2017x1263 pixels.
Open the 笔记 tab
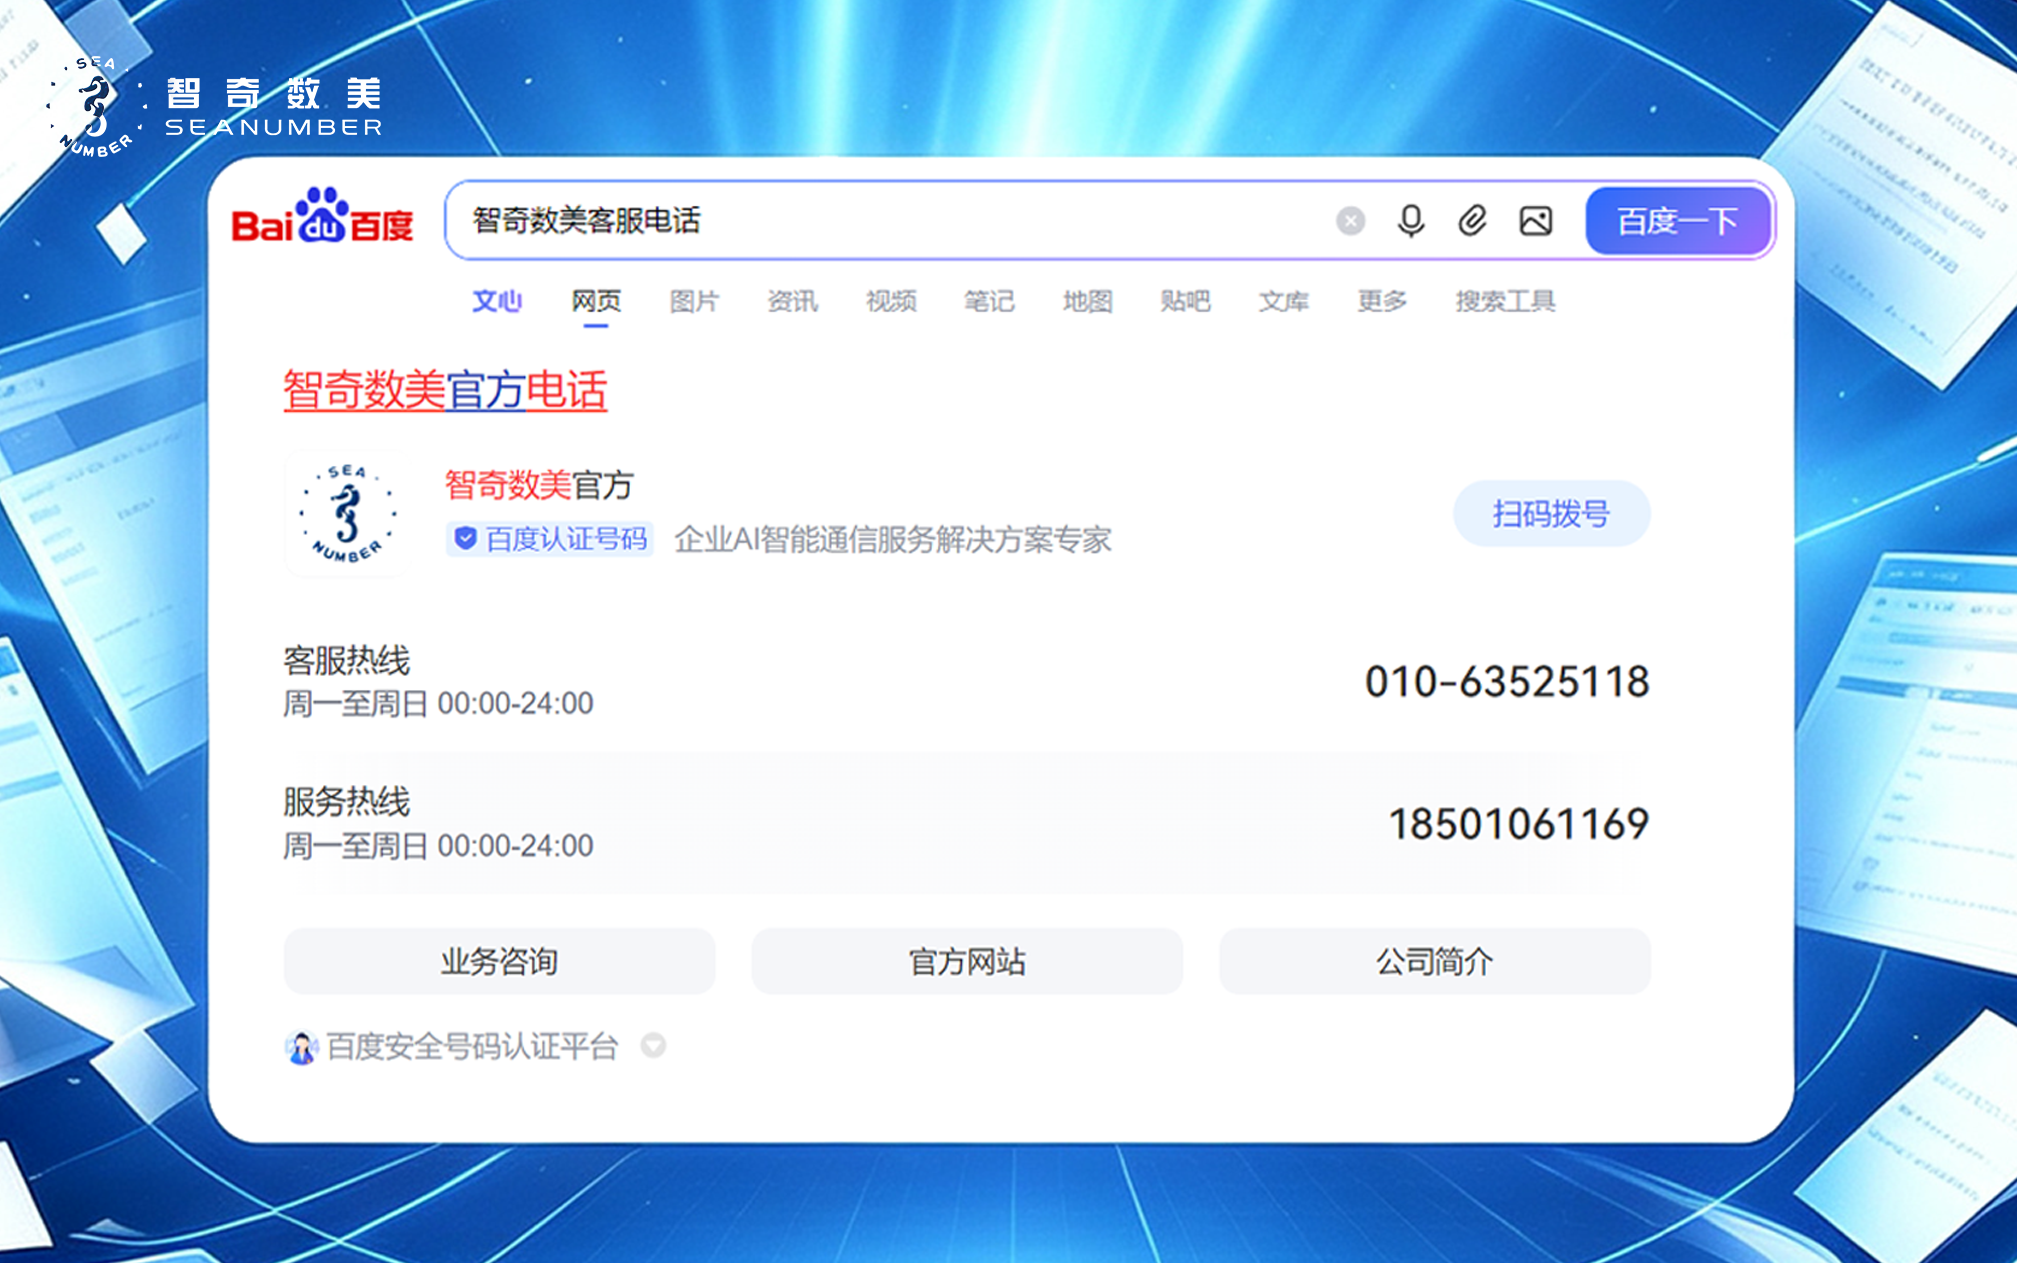point(989,301)
